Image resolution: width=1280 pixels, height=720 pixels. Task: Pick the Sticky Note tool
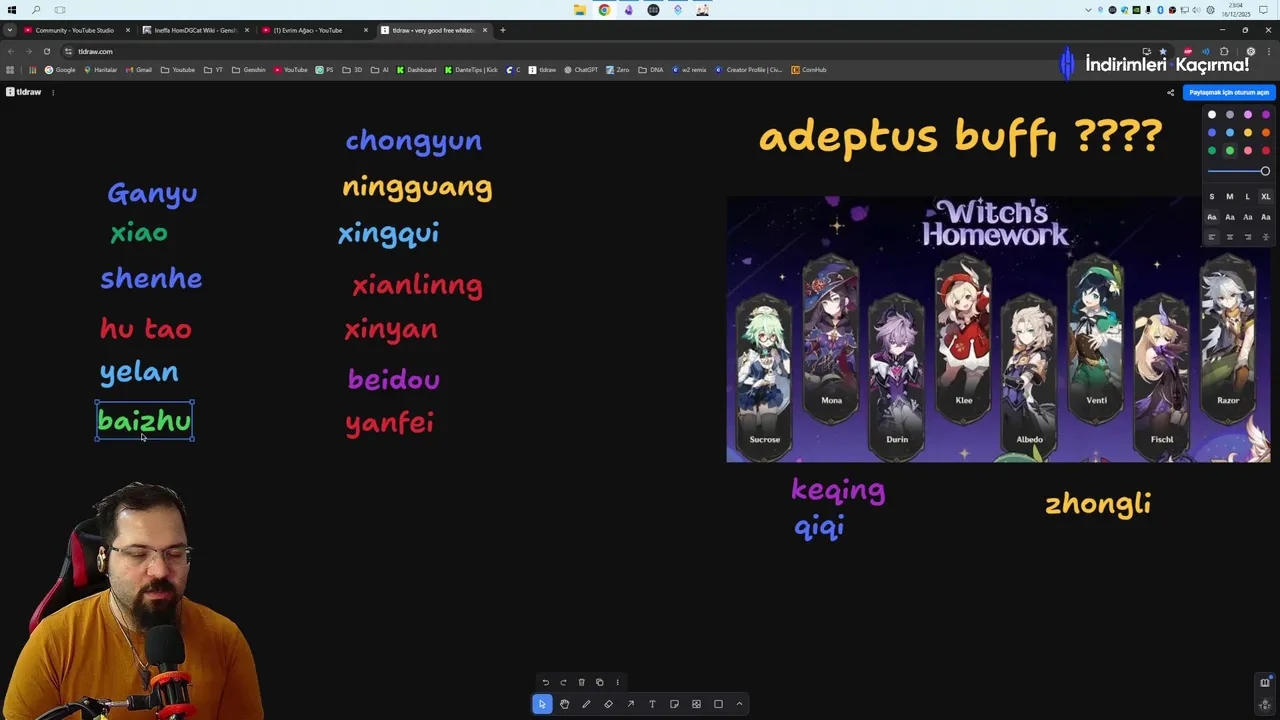click(674, 704)
